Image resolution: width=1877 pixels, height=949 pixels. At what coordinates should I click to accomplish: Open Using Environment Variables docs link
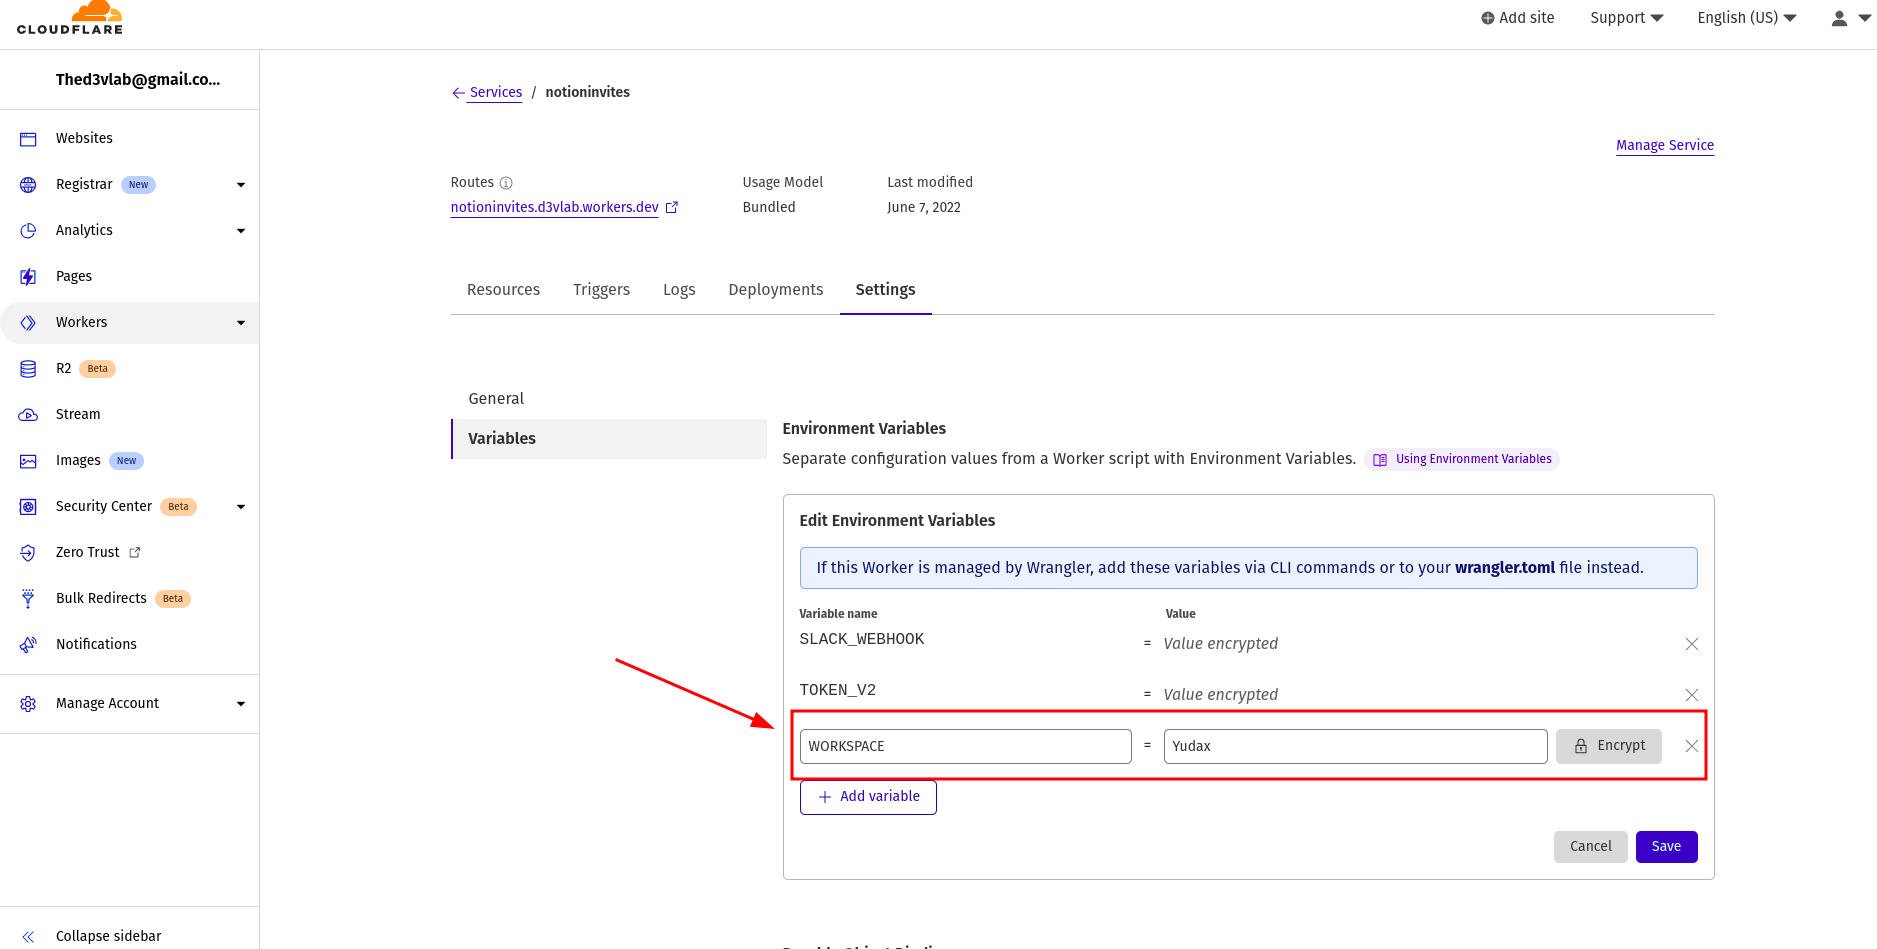pyautogui.click(x=1462, y=459)
